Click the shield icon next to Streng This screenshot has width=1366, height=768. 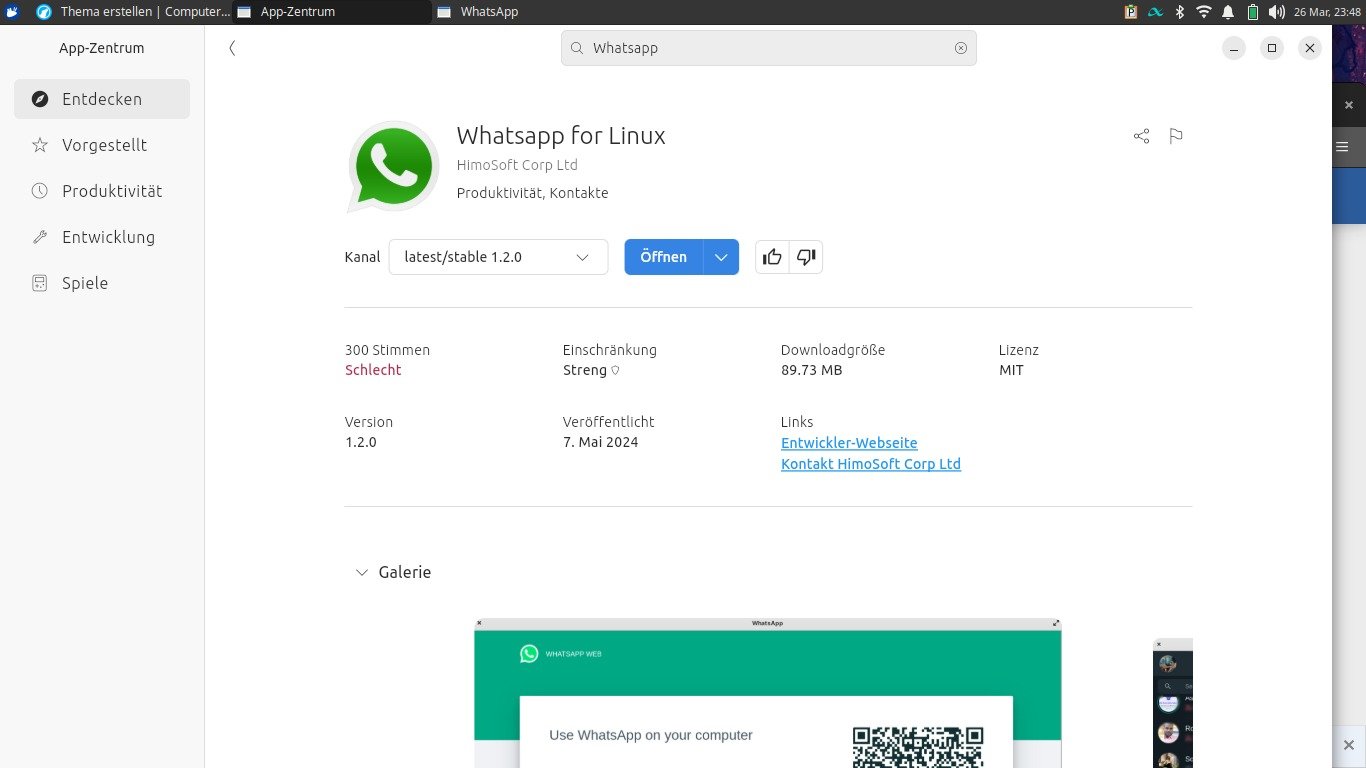pos(615,370)
